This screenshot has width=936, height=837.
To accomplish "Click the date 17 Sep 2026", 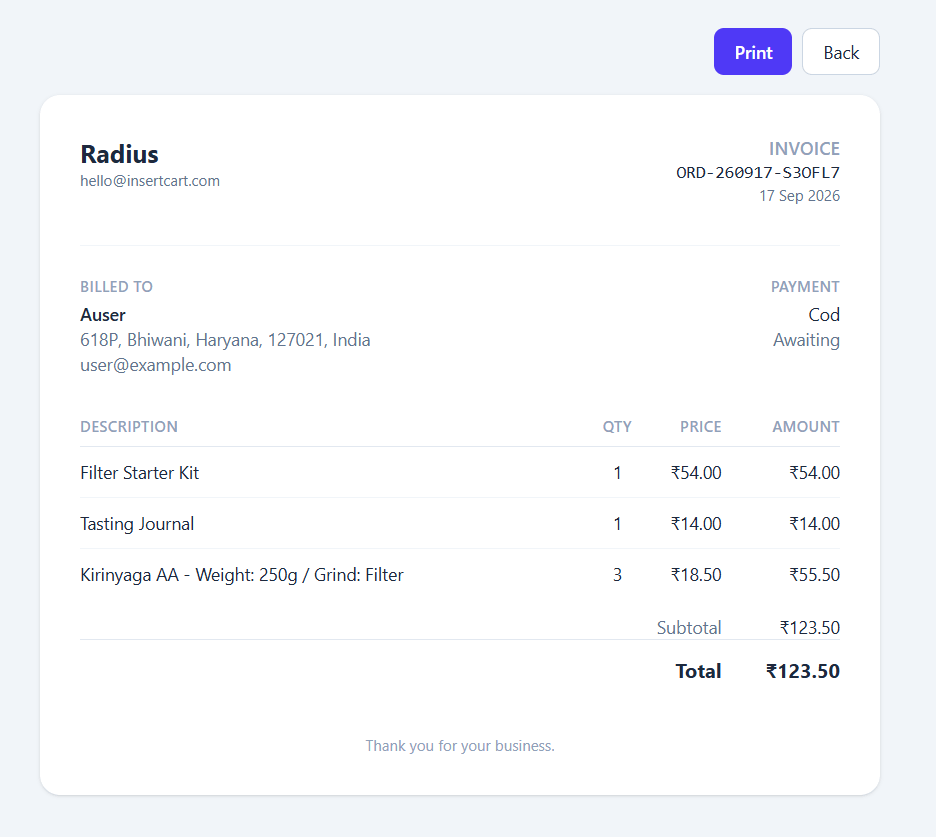I will pyautogui.click(x=799, y=196).
